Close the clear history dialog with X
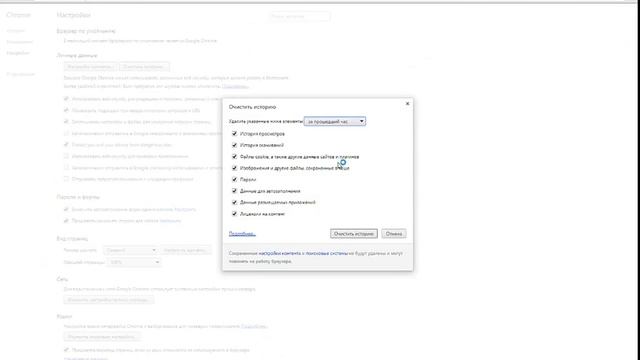The image size is (640, 360). point(407,104)
